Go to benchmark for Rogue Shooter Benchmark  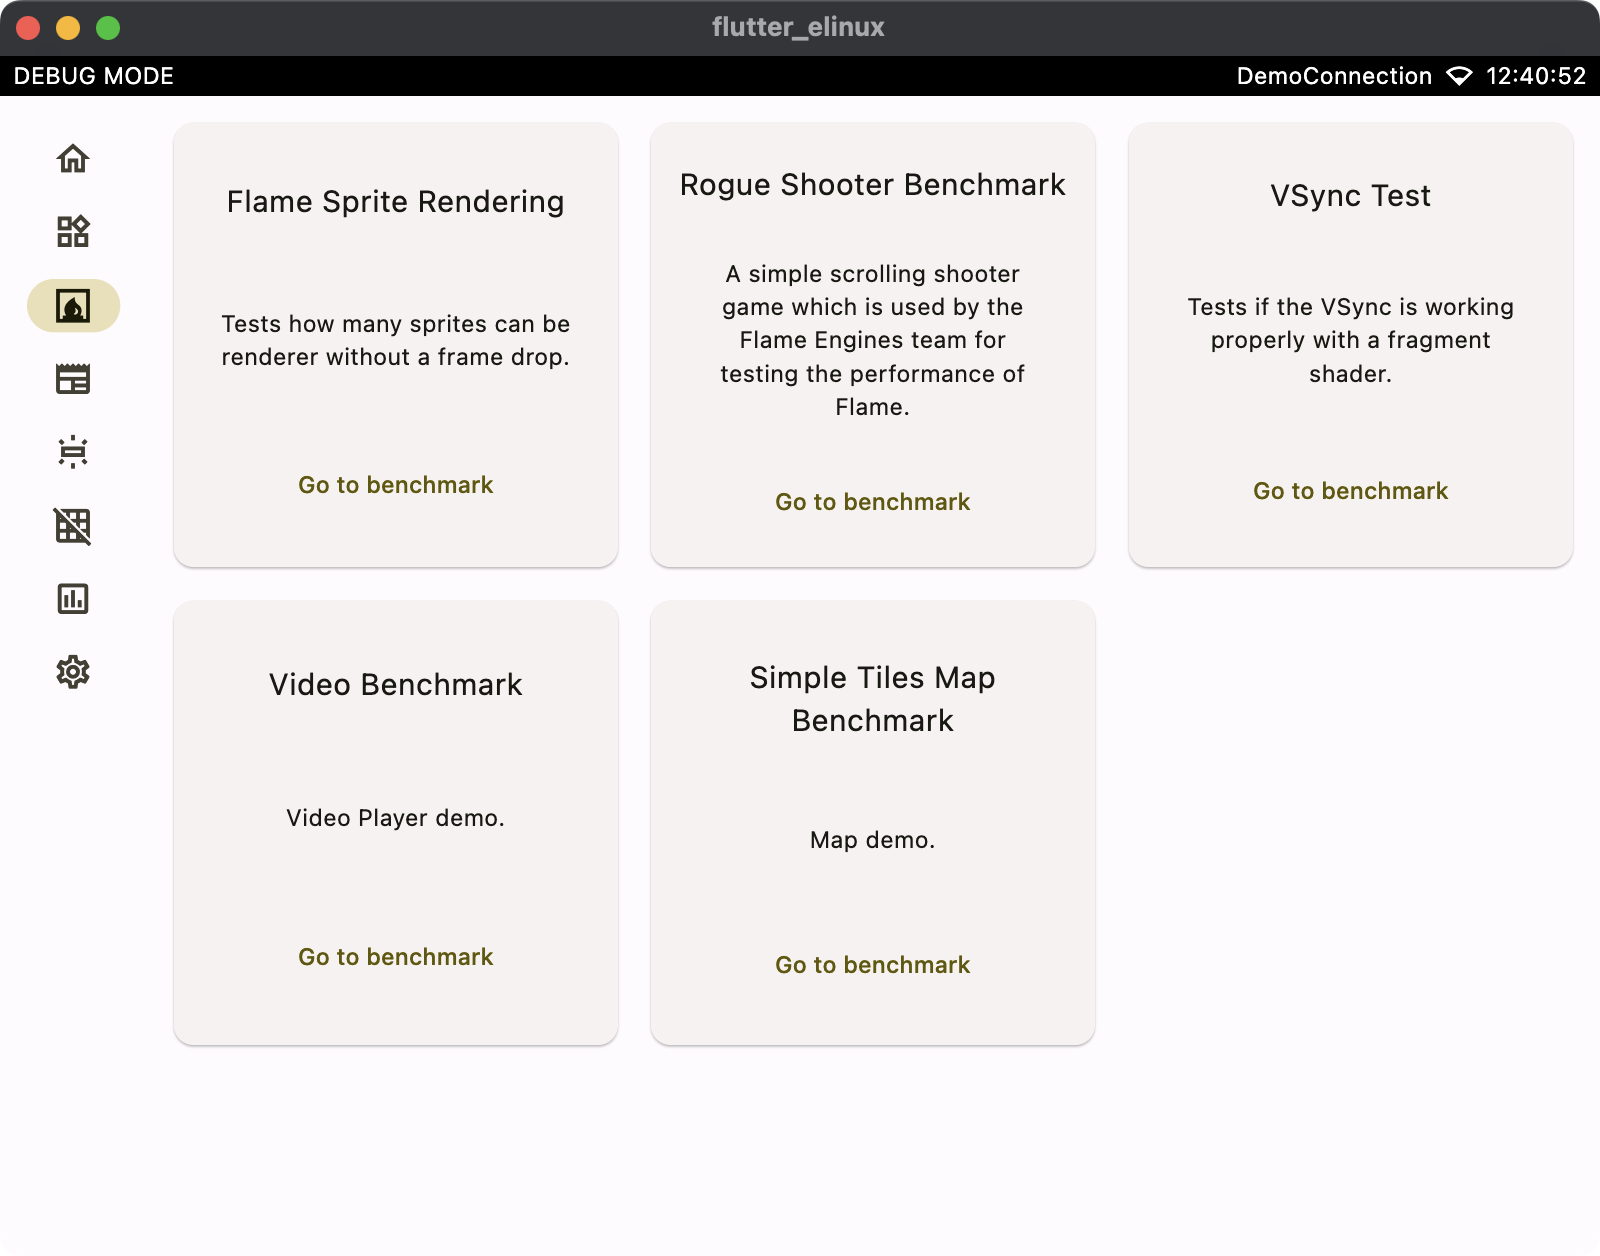click(873, 502)
